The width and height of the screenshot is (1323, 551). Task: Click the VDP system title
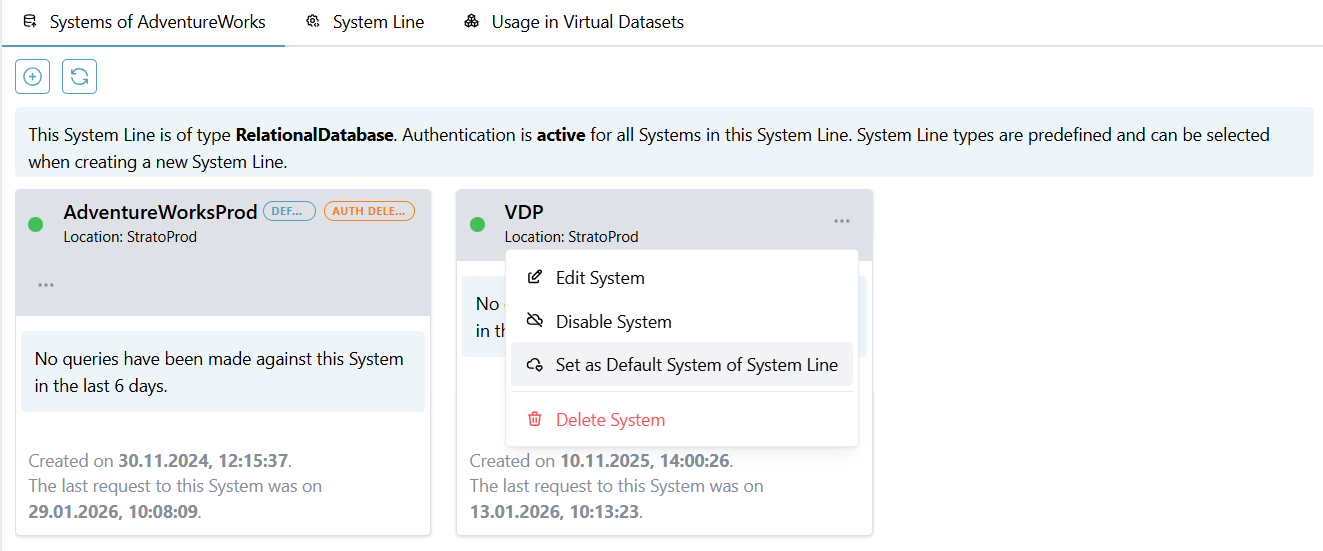click(x=524, y=212)
